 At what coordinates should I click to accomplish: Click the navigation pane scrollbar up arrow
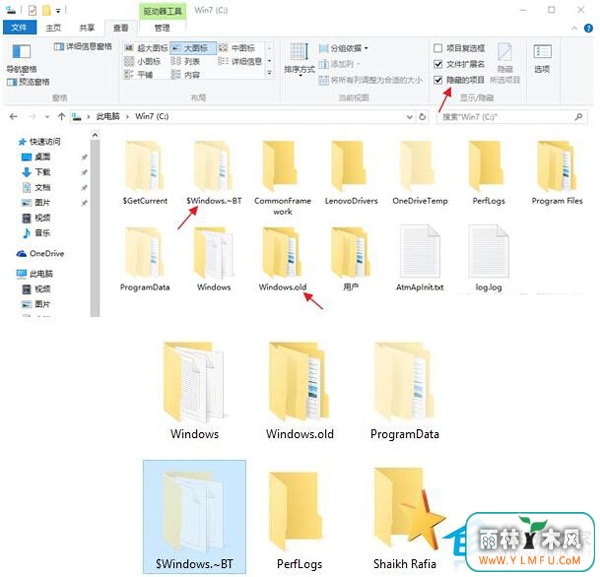(95, 135)
